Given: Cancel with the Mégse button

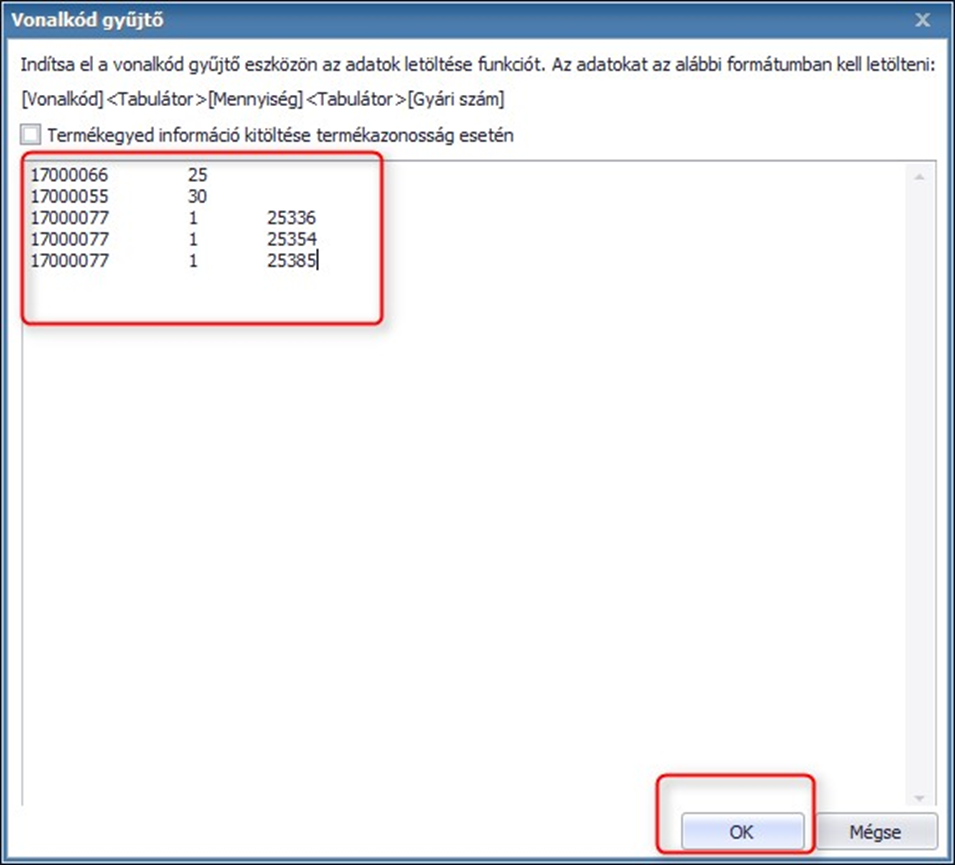Looking at the screenshot, I should point(875,831).
